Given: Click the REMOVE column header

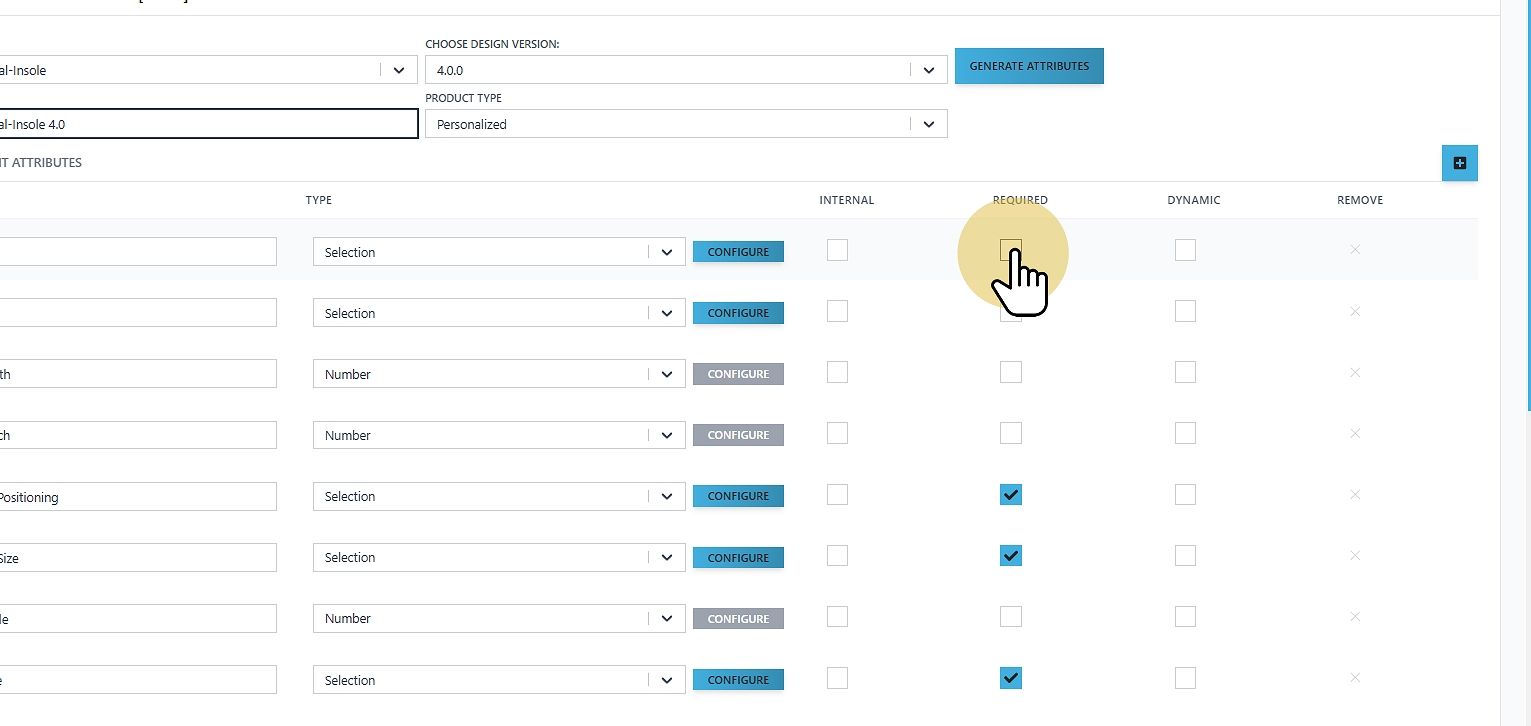Looking at the screenshot, I should (x=1360, y=200).
